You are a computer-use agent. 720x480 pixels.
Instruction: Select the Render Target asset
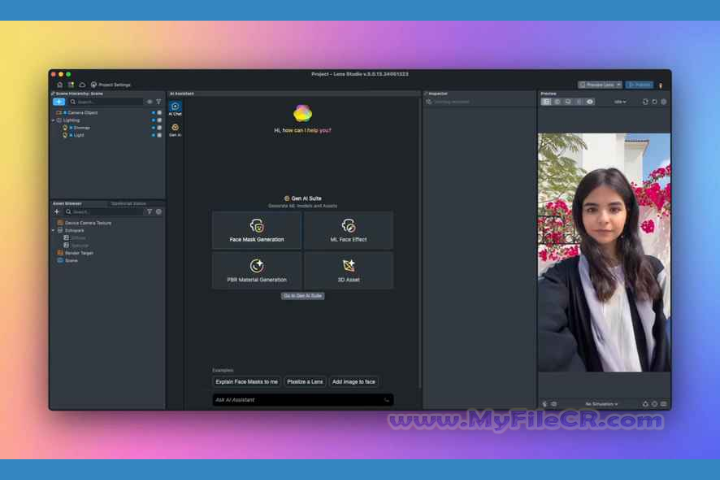75,253
